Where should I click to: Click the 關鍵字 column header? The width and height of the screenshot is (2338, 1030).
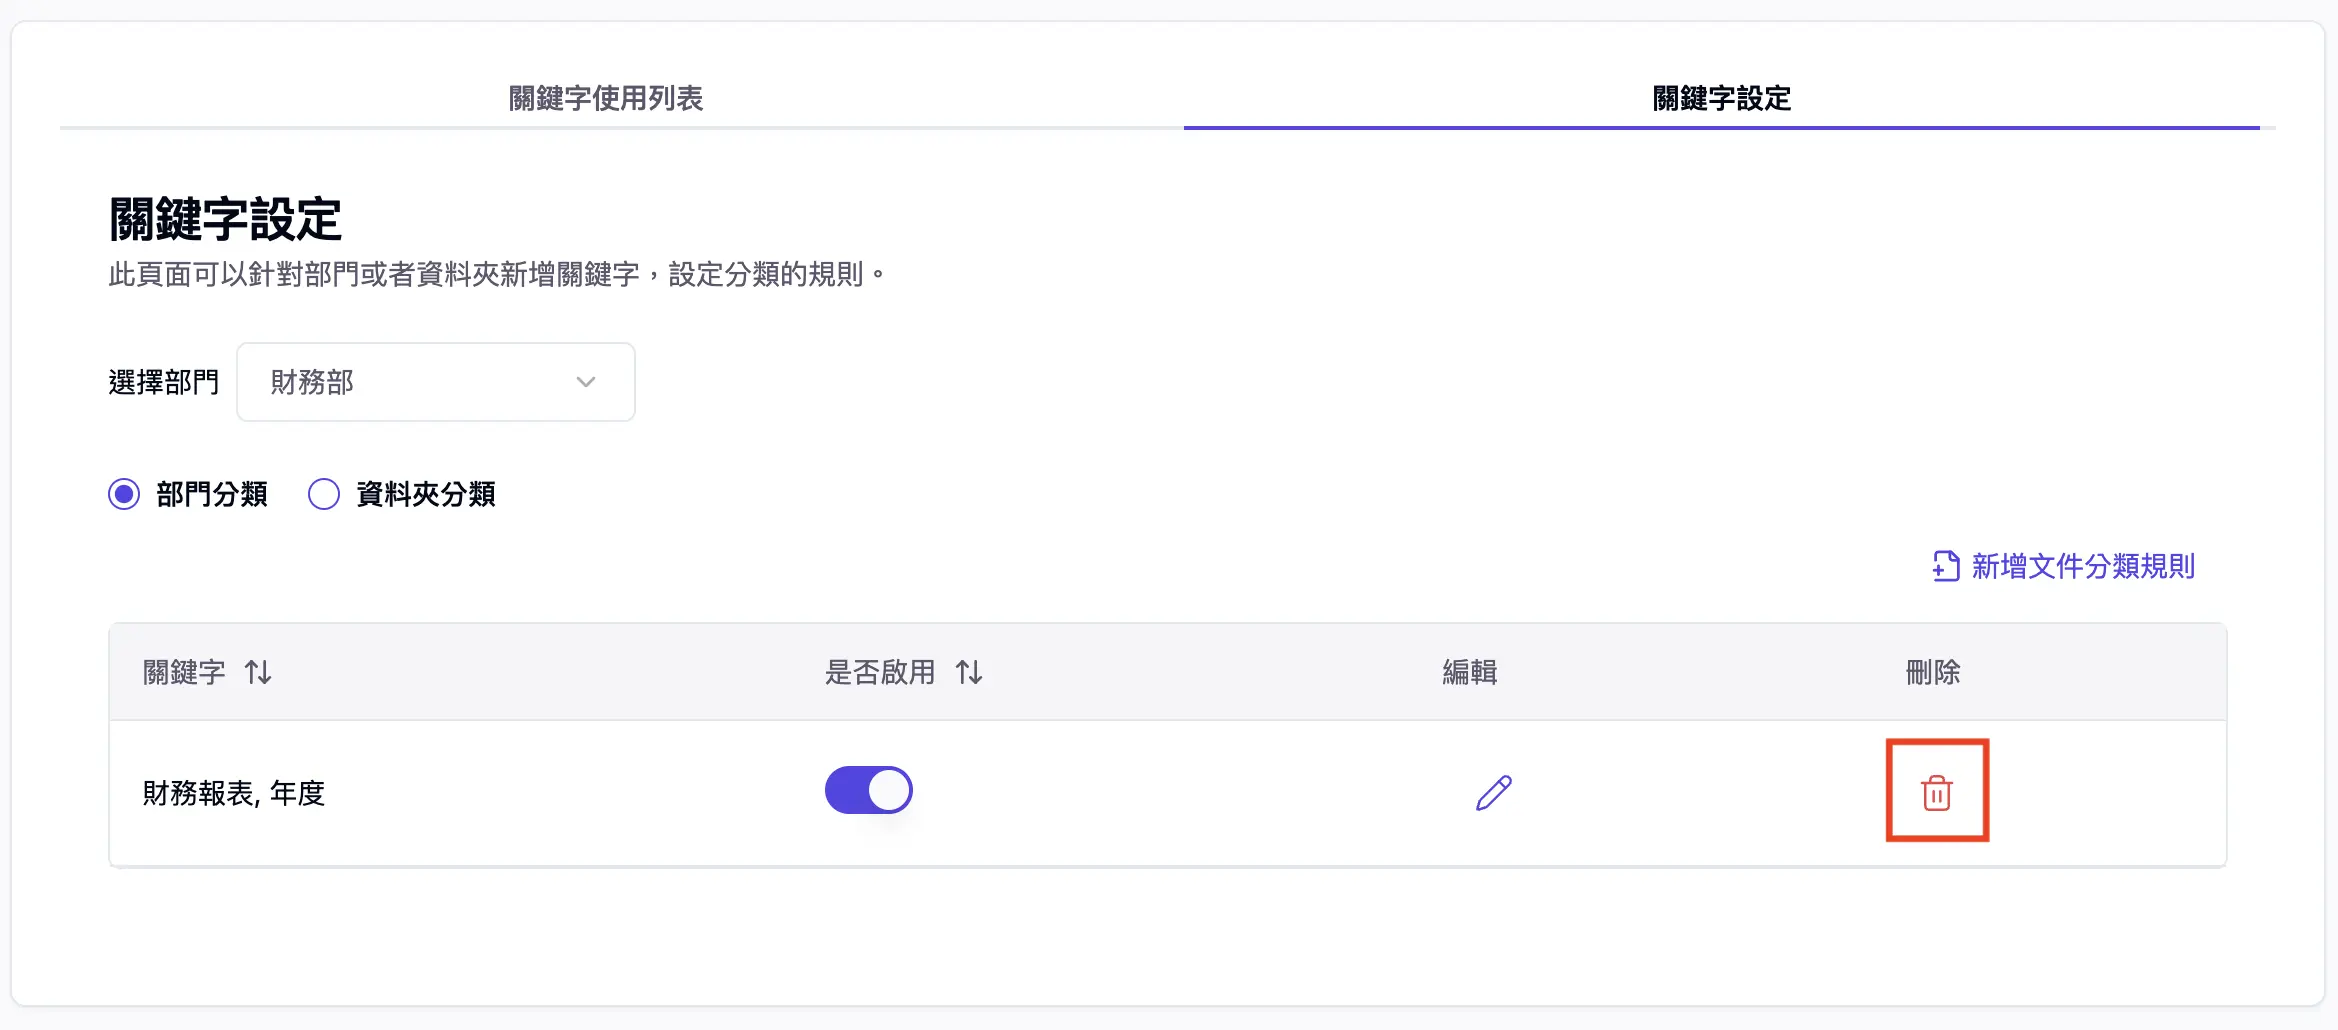184,672
